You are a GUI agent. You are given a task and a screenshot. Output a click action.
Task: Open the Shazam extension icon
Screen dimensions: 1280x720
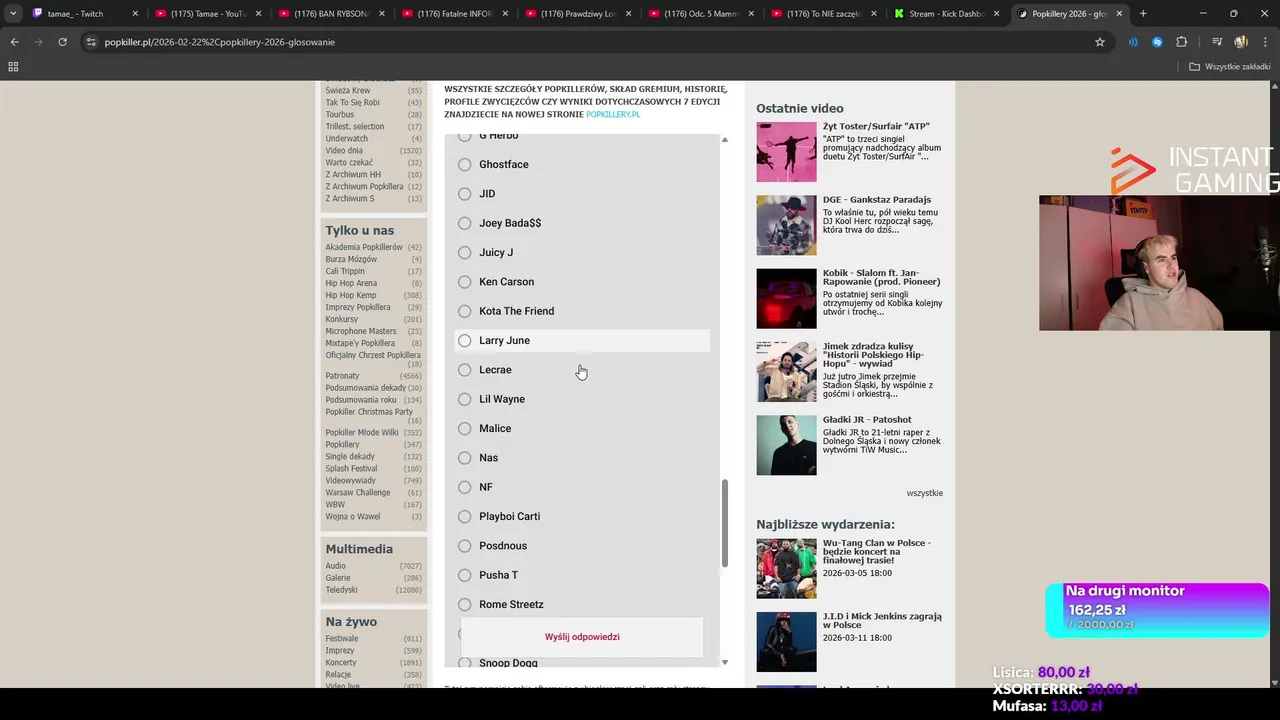1157,42
